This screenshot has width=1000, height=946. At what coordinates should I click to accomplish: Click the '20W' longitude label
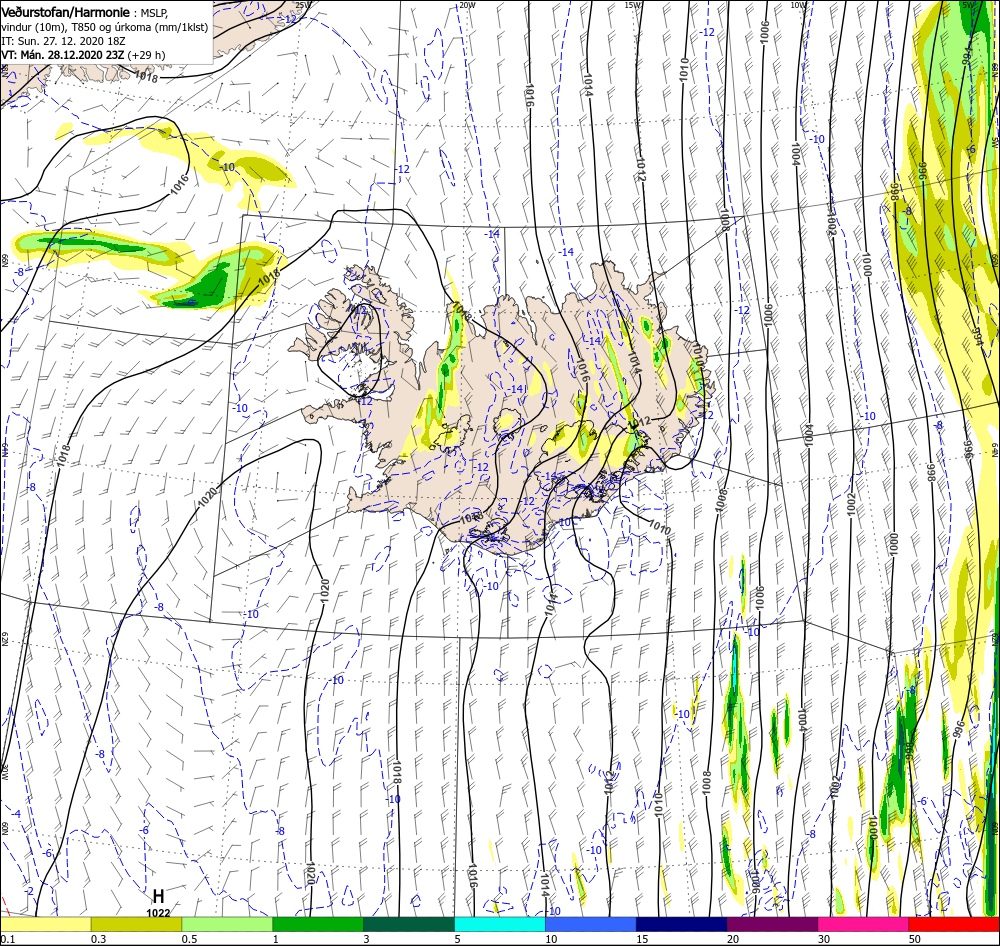pyautogui.click(x=467, y=5)
